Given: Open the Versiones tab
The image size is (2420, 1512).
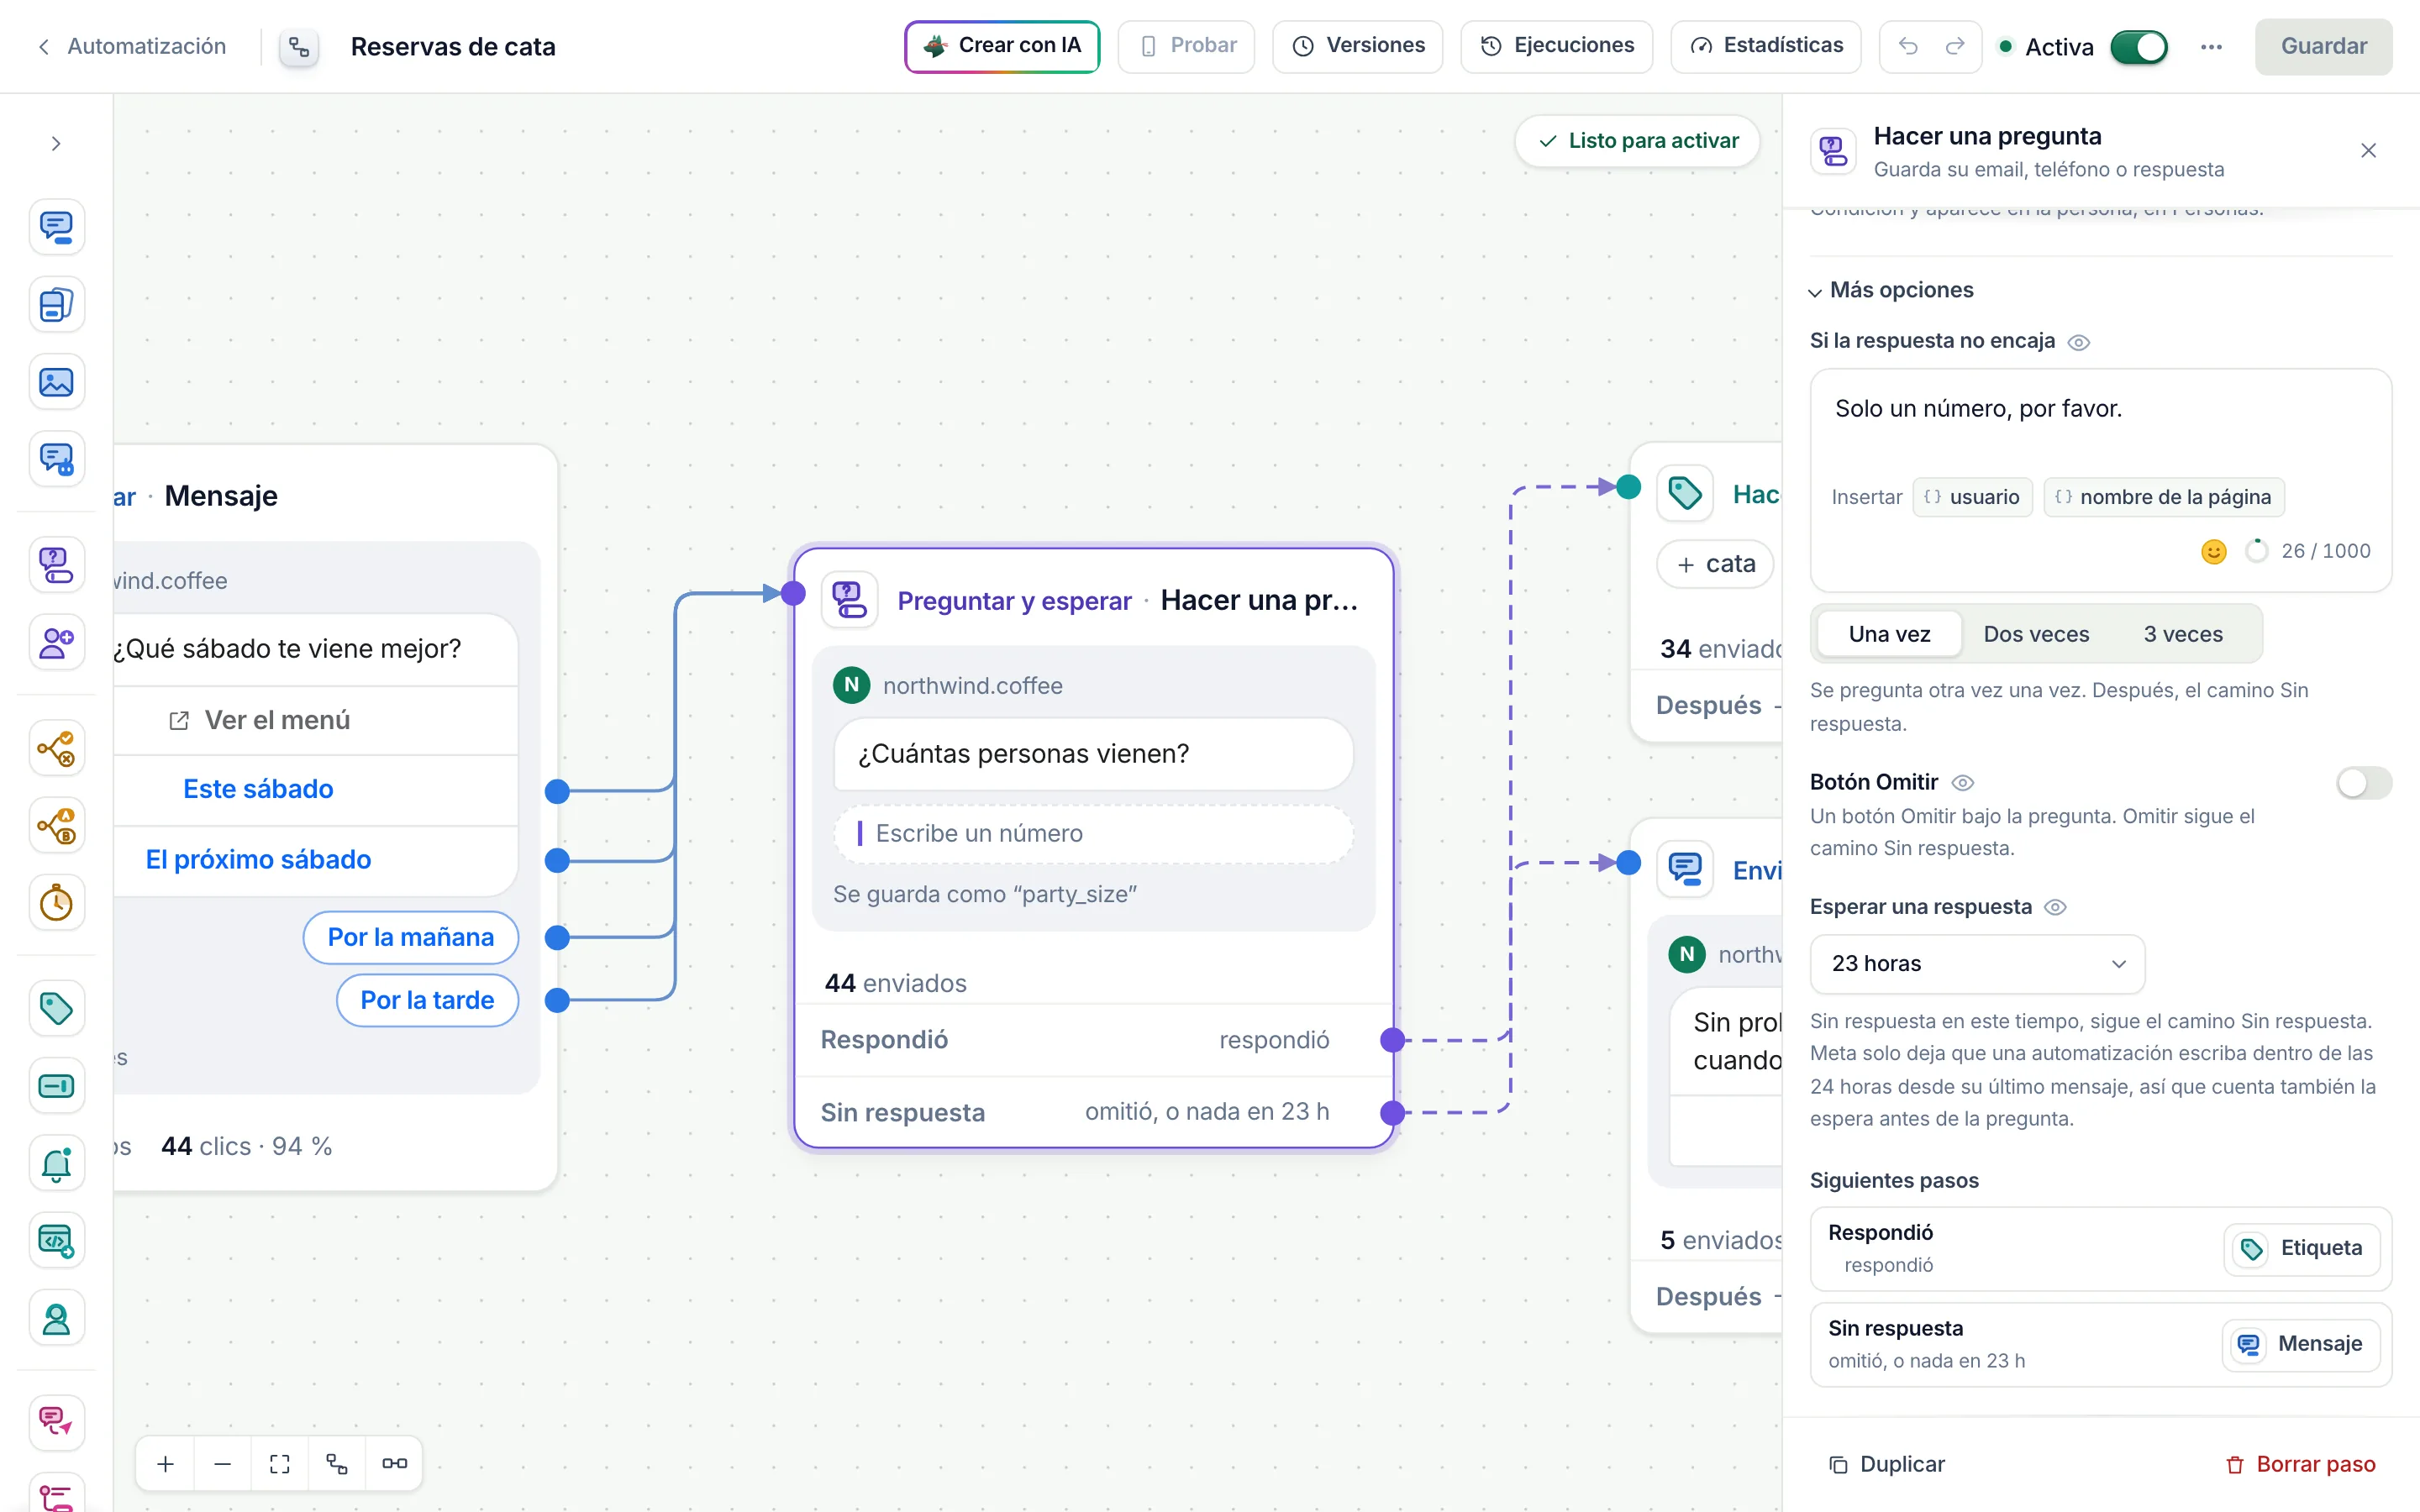Looking at the screenshot, I should pyautogui.click(x=1357, y=46).
